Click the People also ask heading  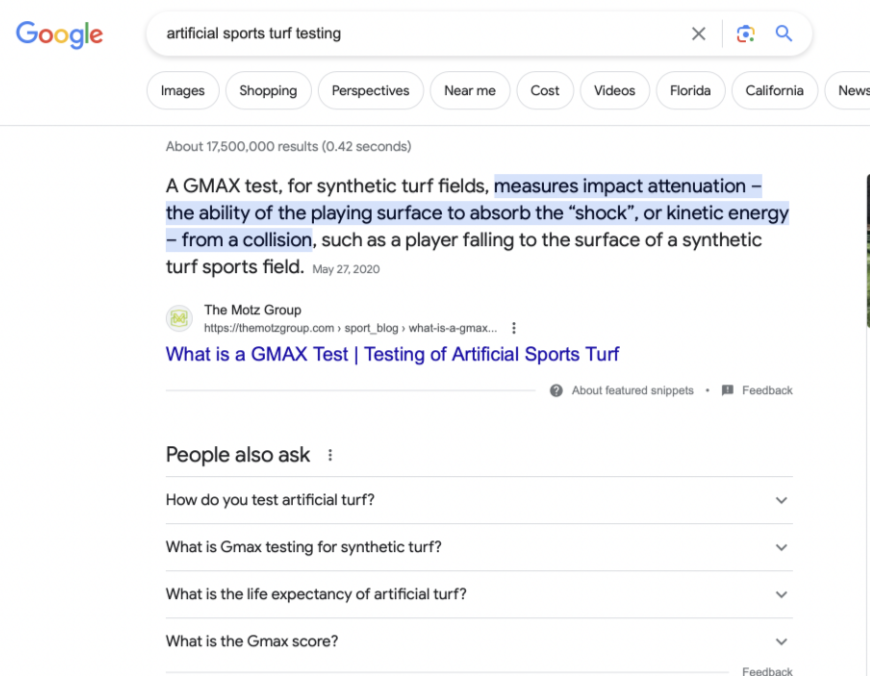237,455
